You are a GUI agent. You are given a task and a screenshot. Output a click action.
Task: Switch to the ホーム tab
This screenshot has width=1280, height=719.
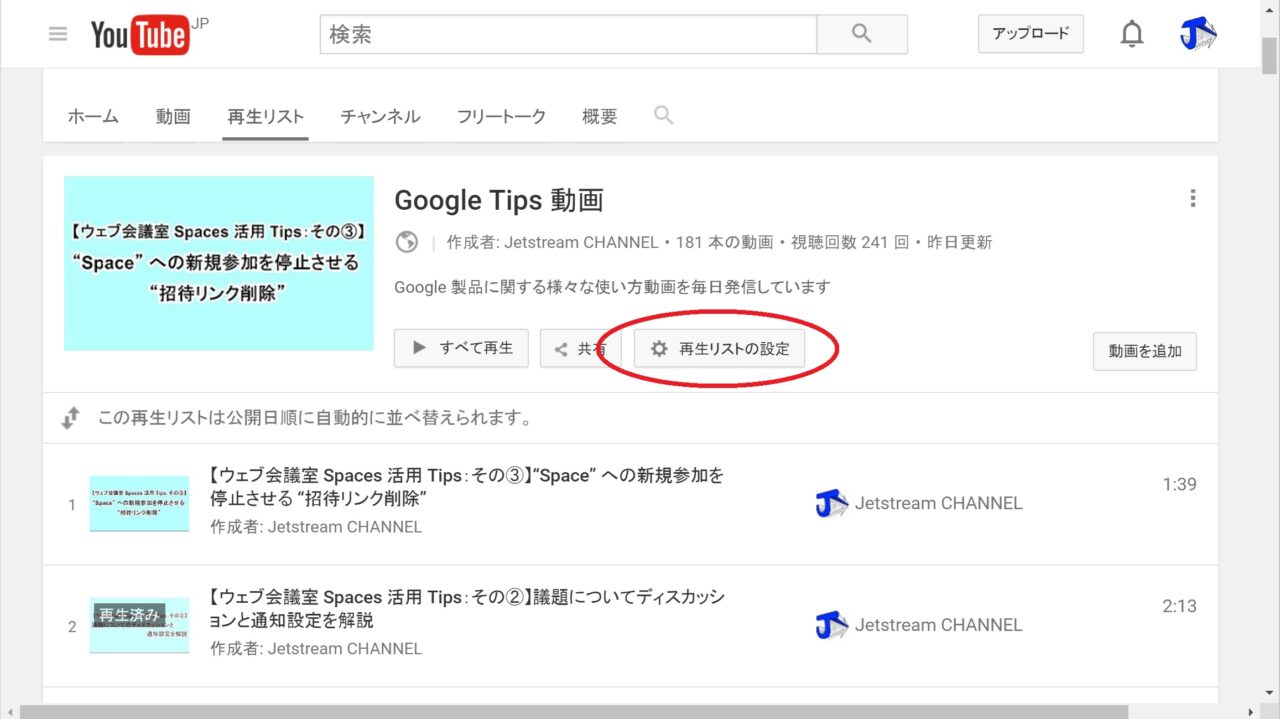[x=93, y=116]
